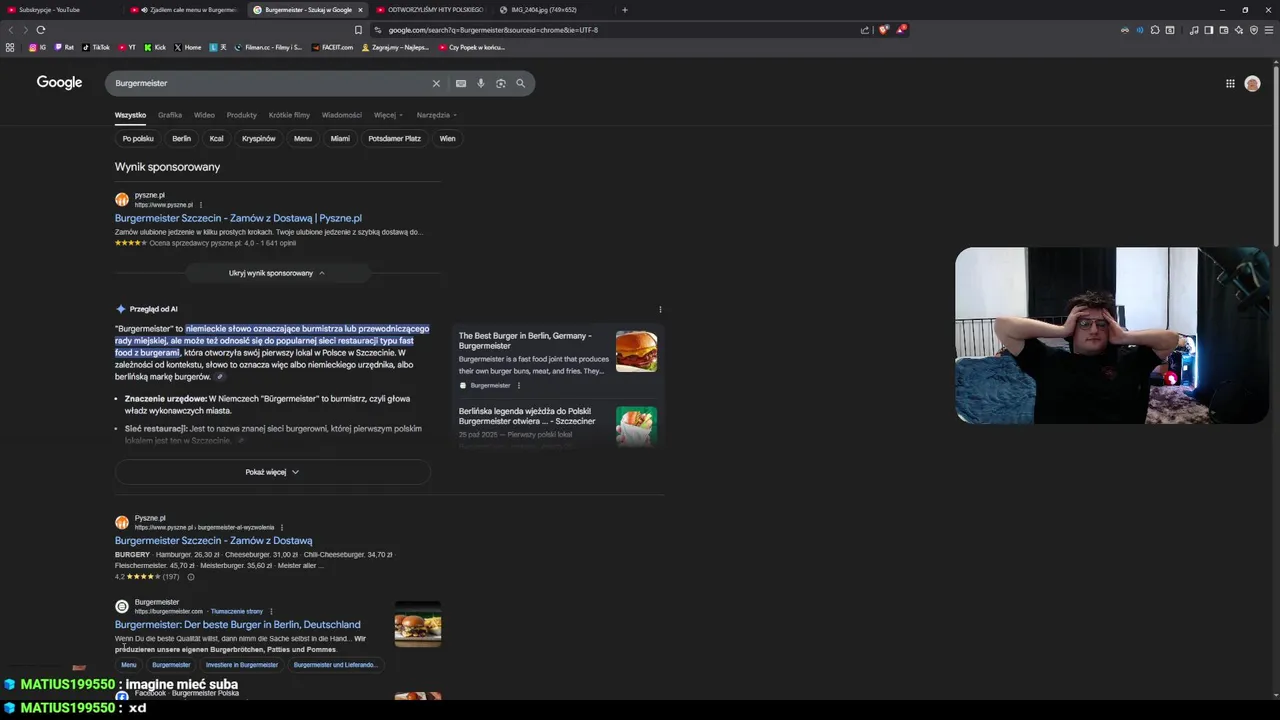Open the Narzędzia search tools dropdown

coord(437,115)
